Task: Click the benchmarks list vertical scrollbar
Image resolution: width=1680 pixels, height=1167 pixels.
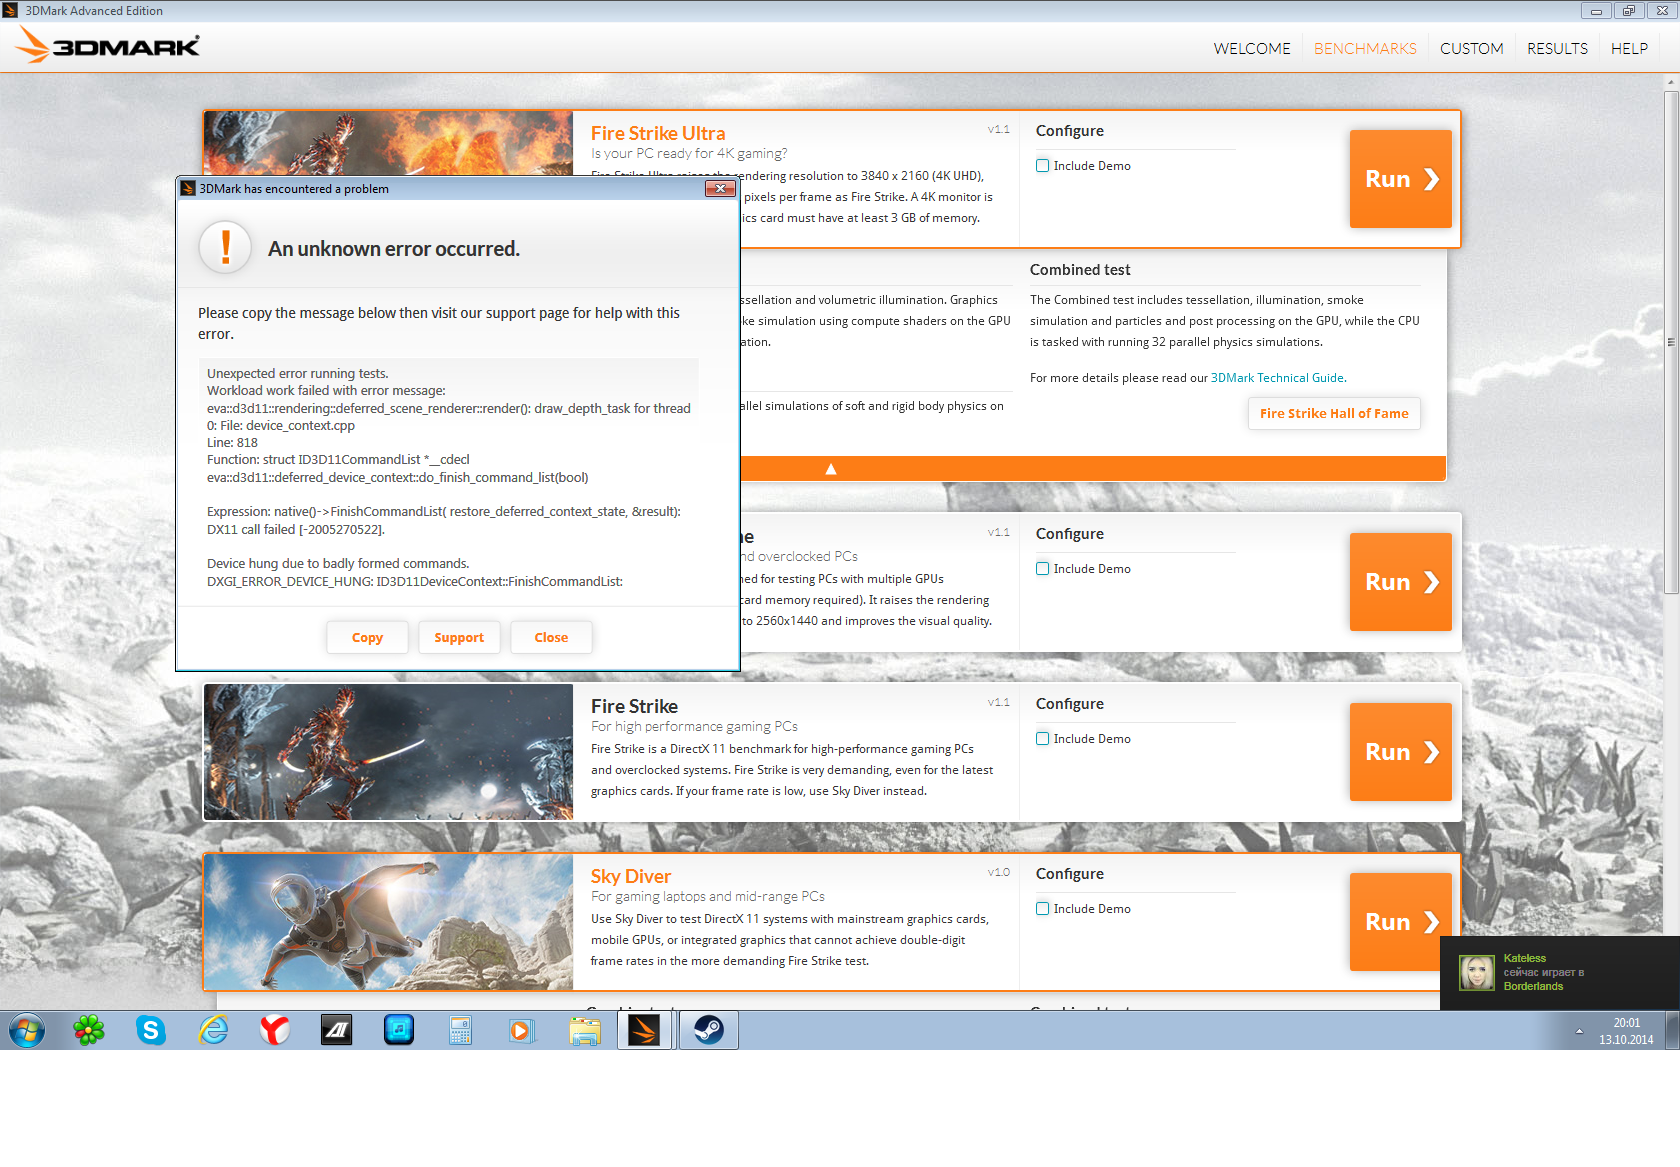Action: (x=1671, y=340)
